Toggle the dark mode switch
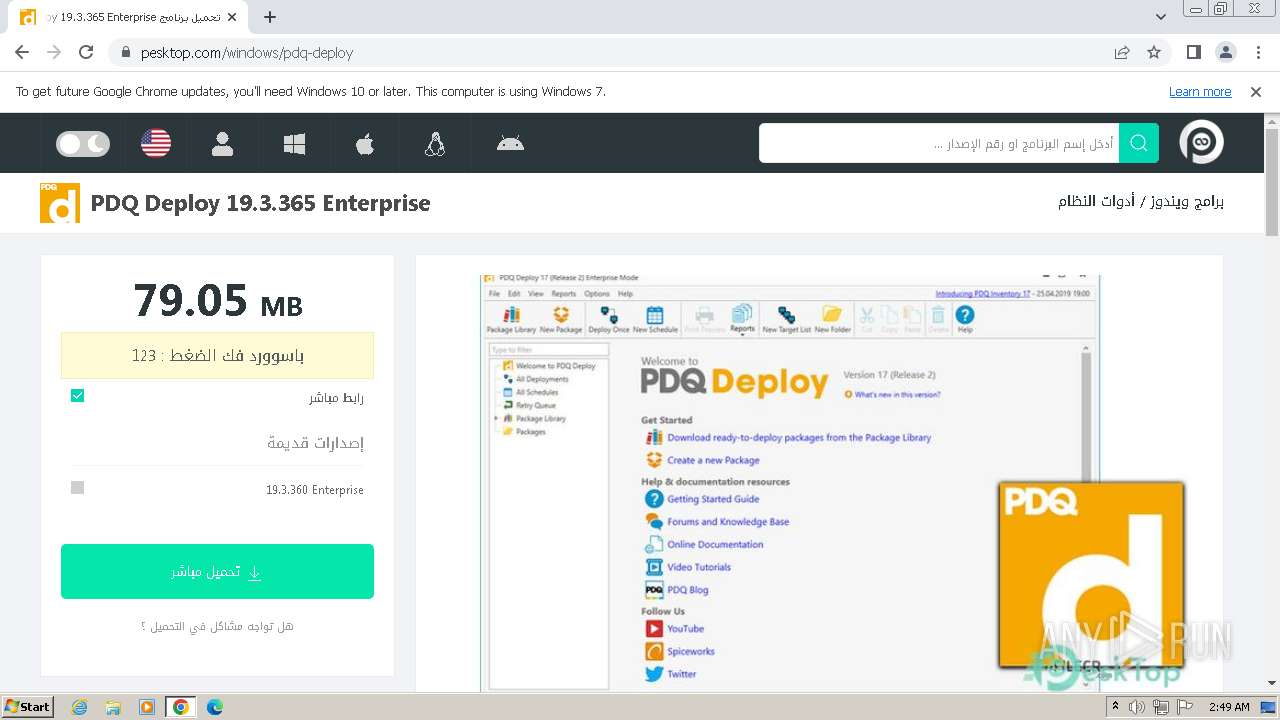The width and height of the screenshot is (1280, 720). tap(83, 144)
